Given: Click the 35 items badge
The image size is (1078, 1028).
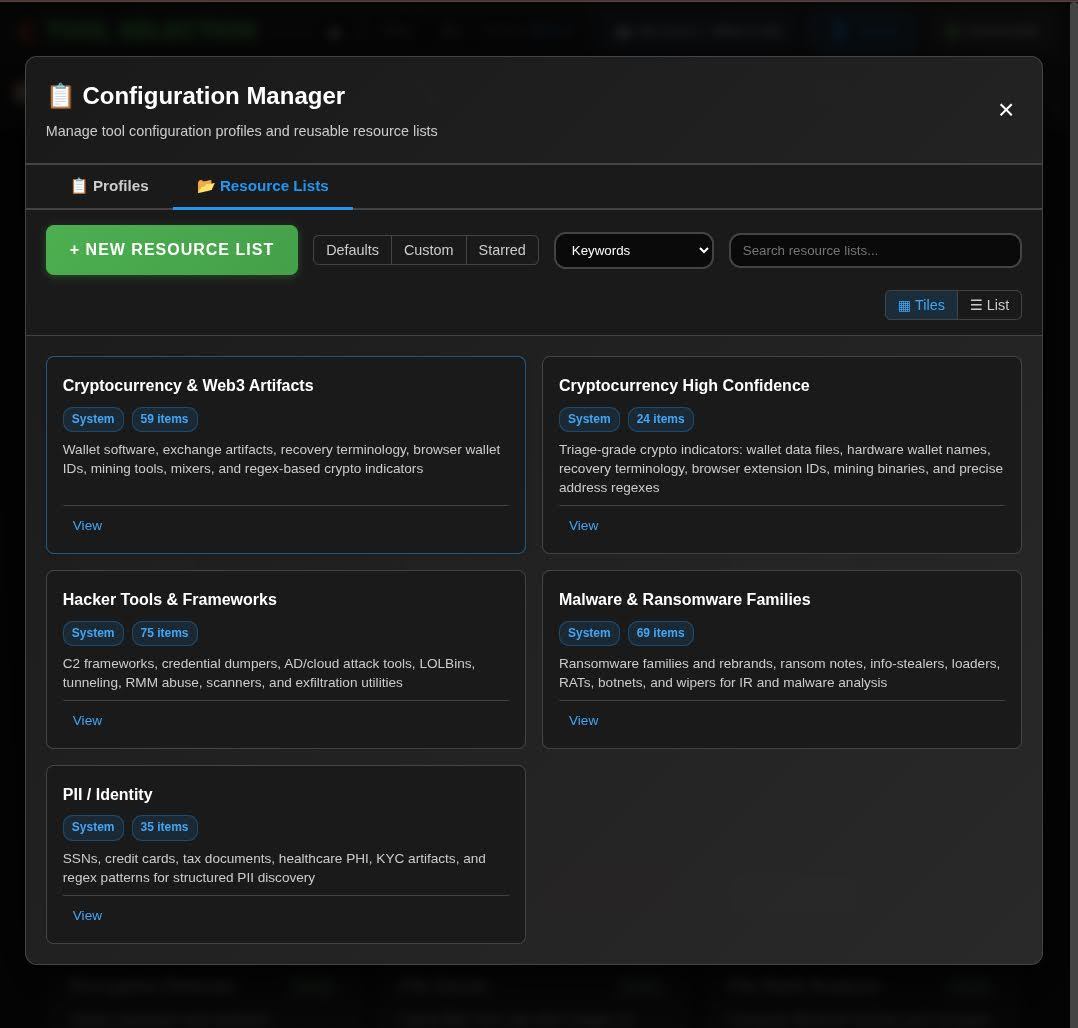Looking at the screenshot, I should point(164,827).
